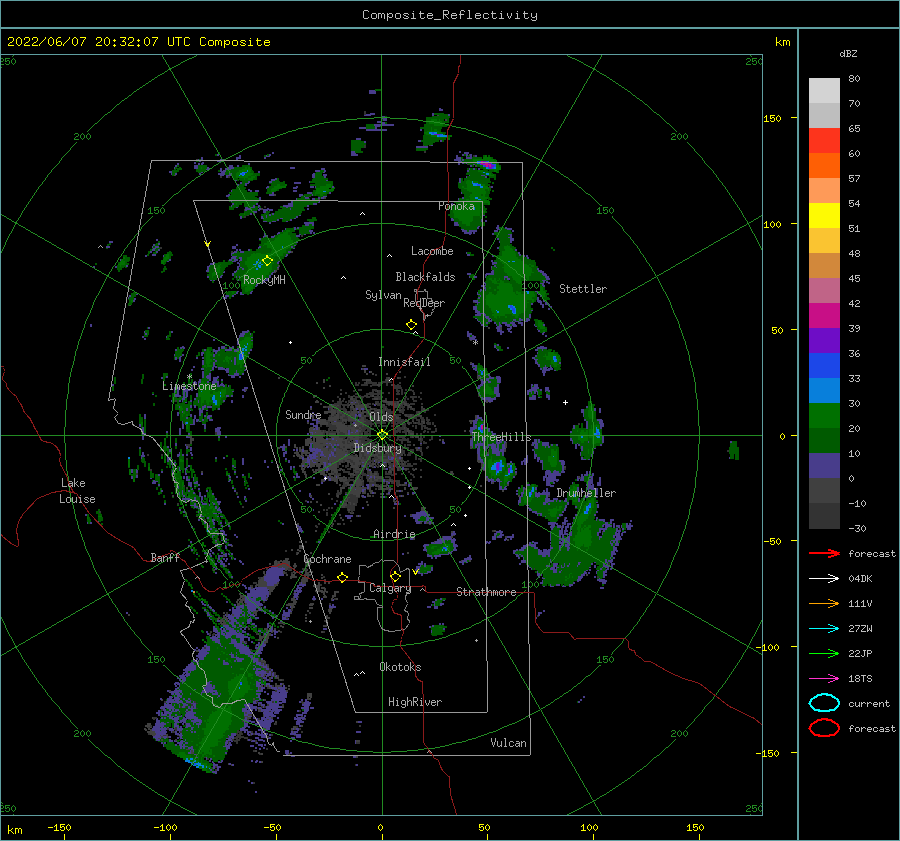Click the cyan current ellipse icon

coord(824,703)
